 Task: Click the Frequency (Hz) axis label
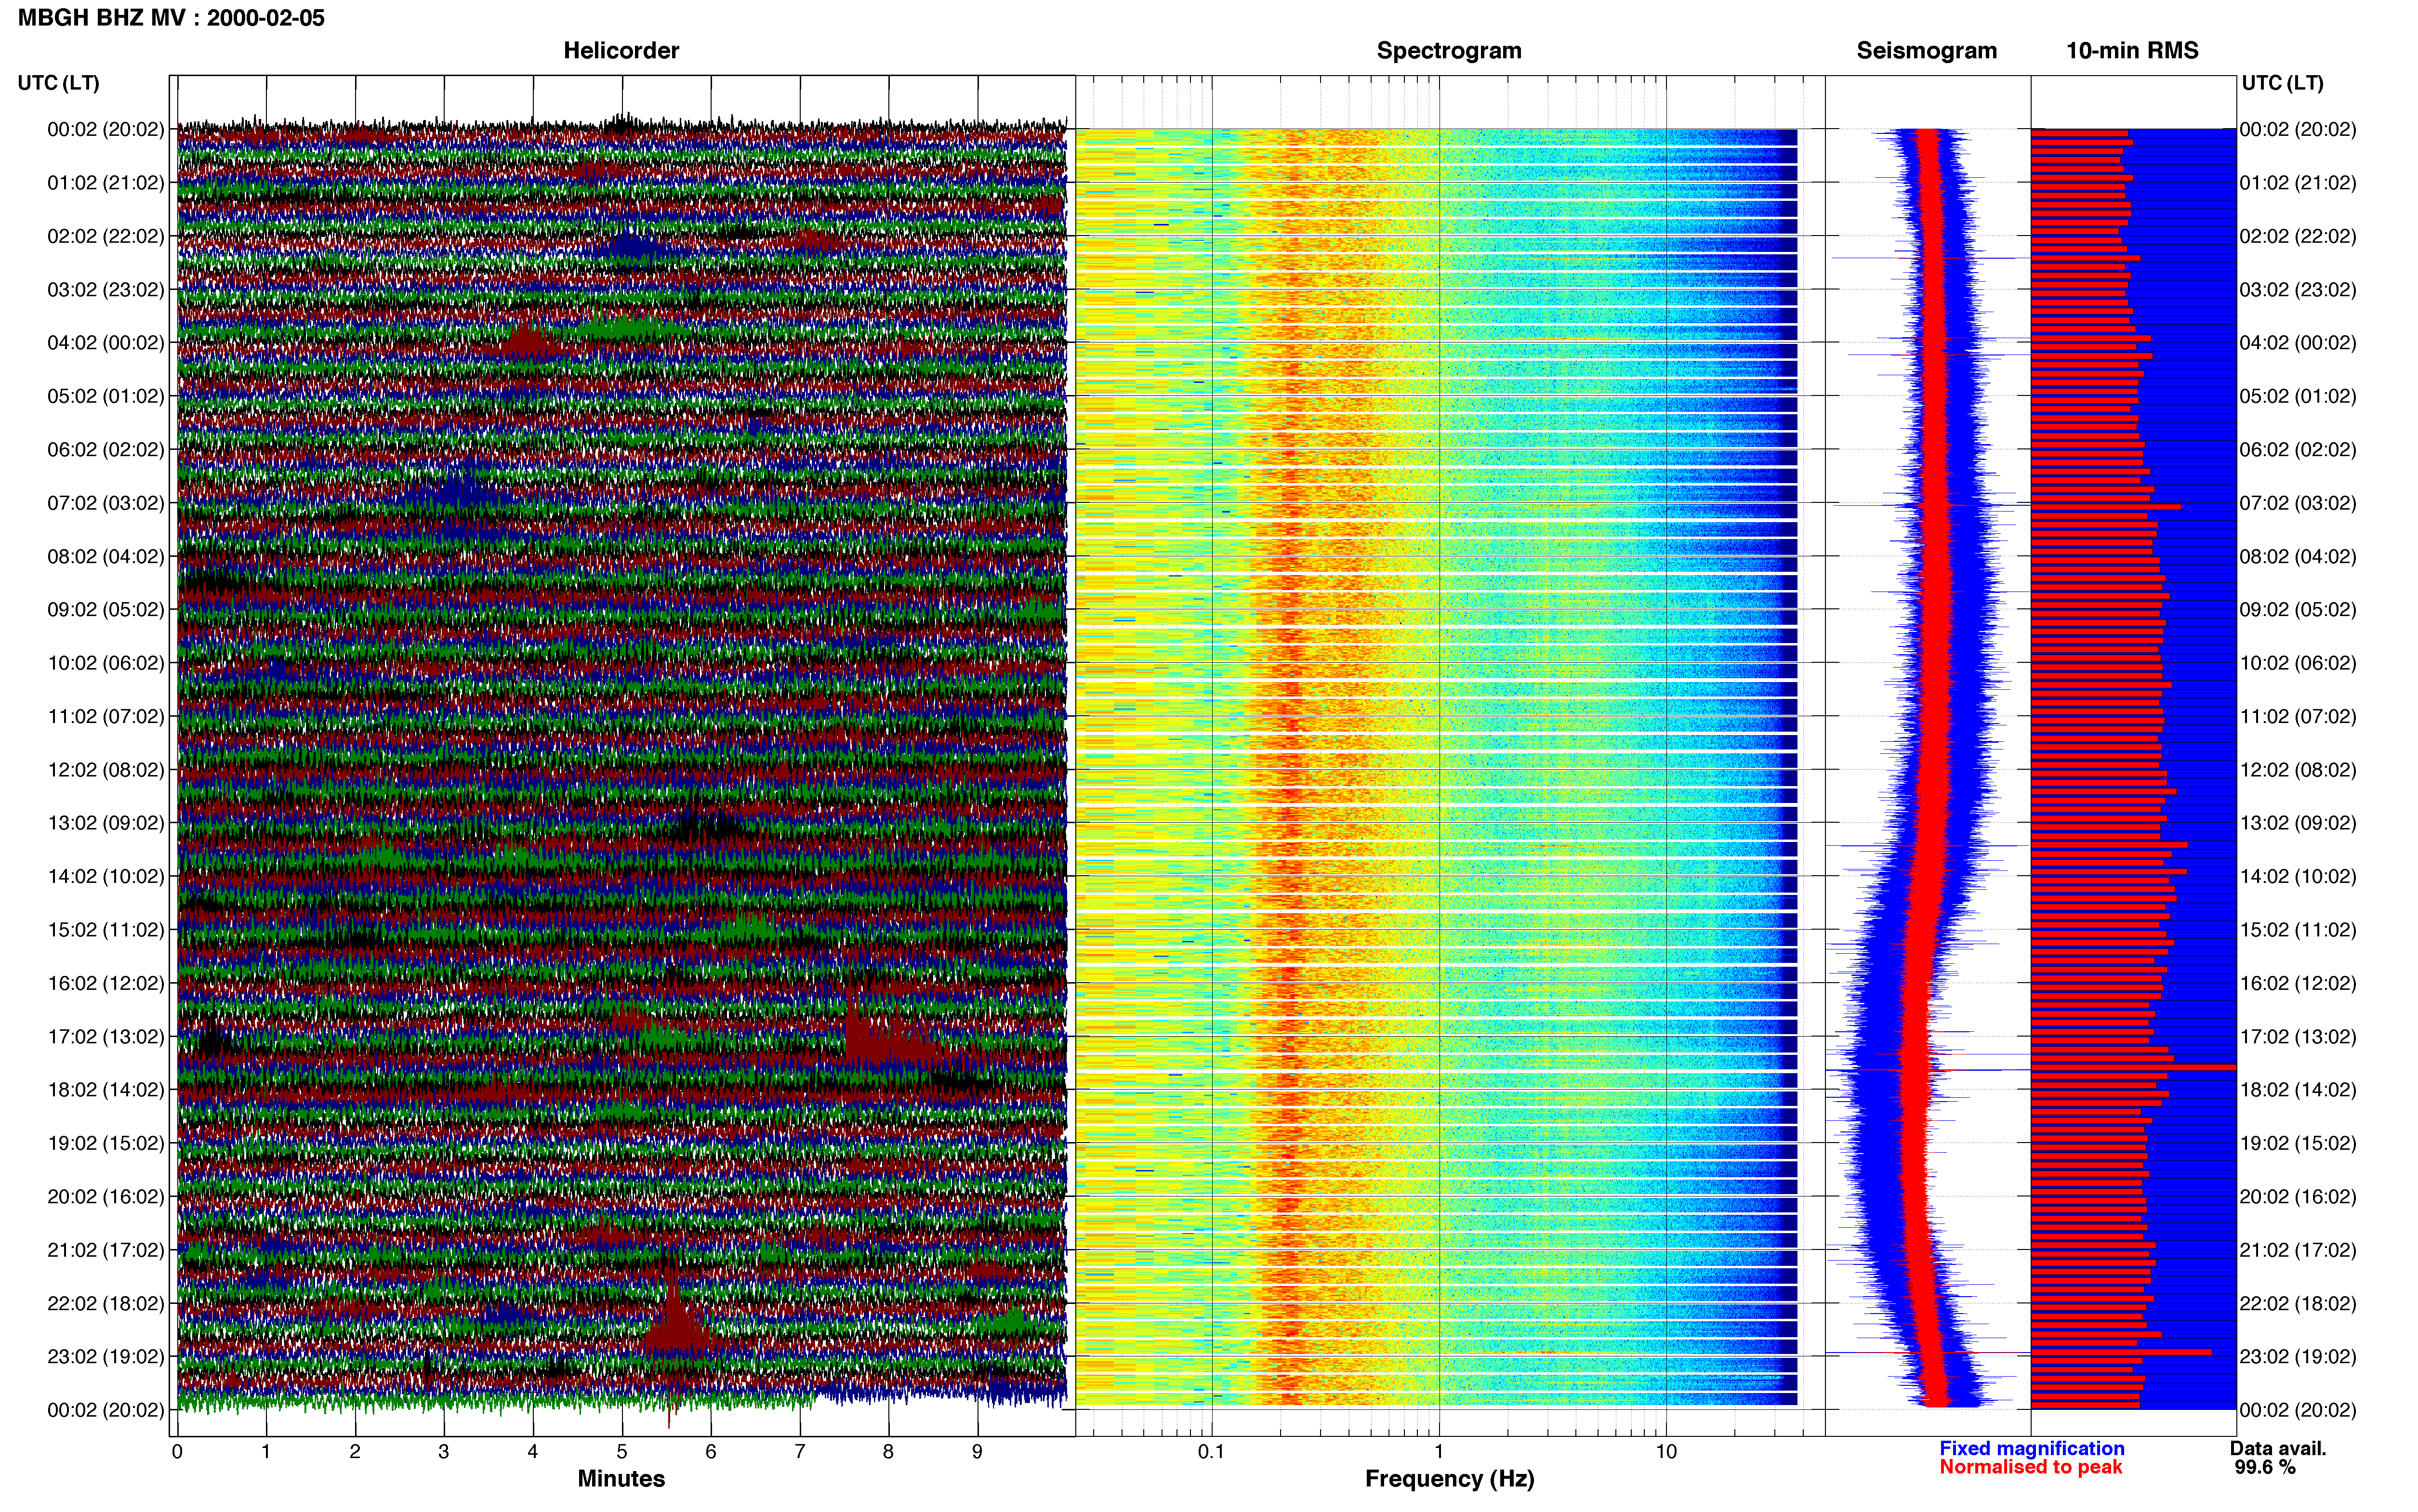[1449, 1479]
